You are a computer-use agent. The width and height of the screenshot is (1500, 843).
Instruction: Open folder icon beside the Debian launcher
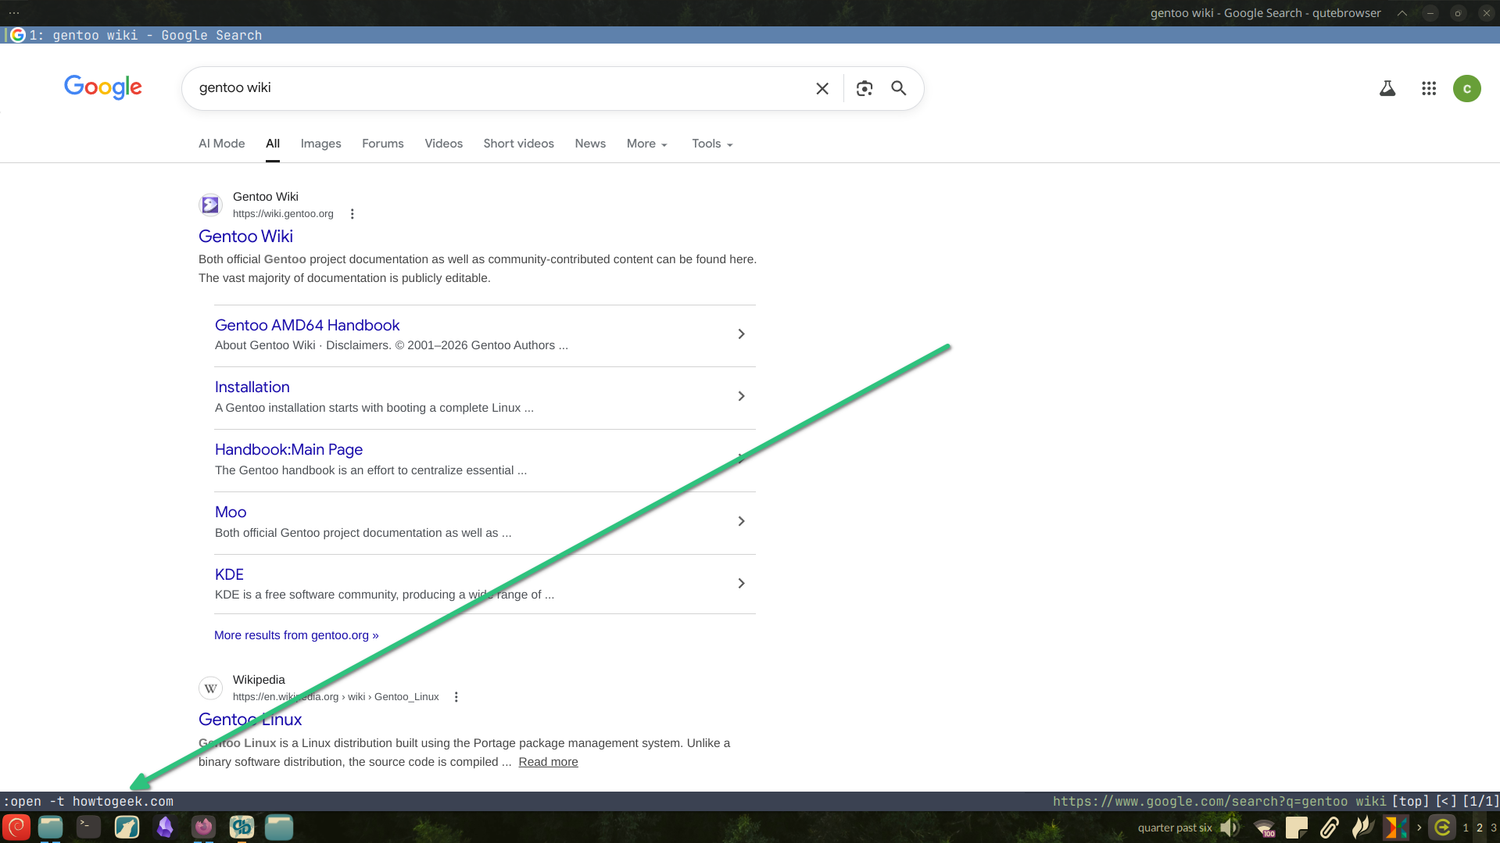point(50,827)
